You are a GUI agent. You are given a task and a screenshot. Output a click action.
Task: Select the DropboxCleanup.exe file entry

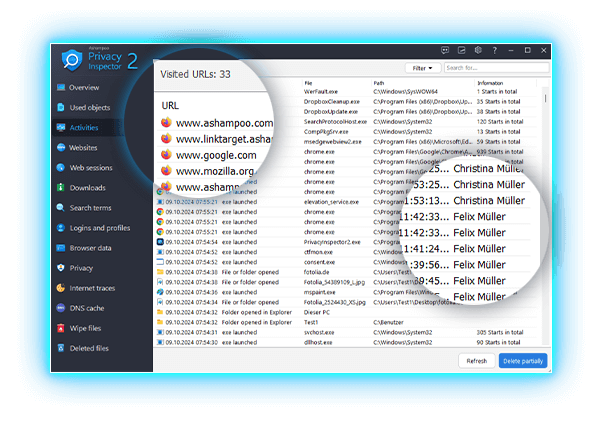point(332,102)
